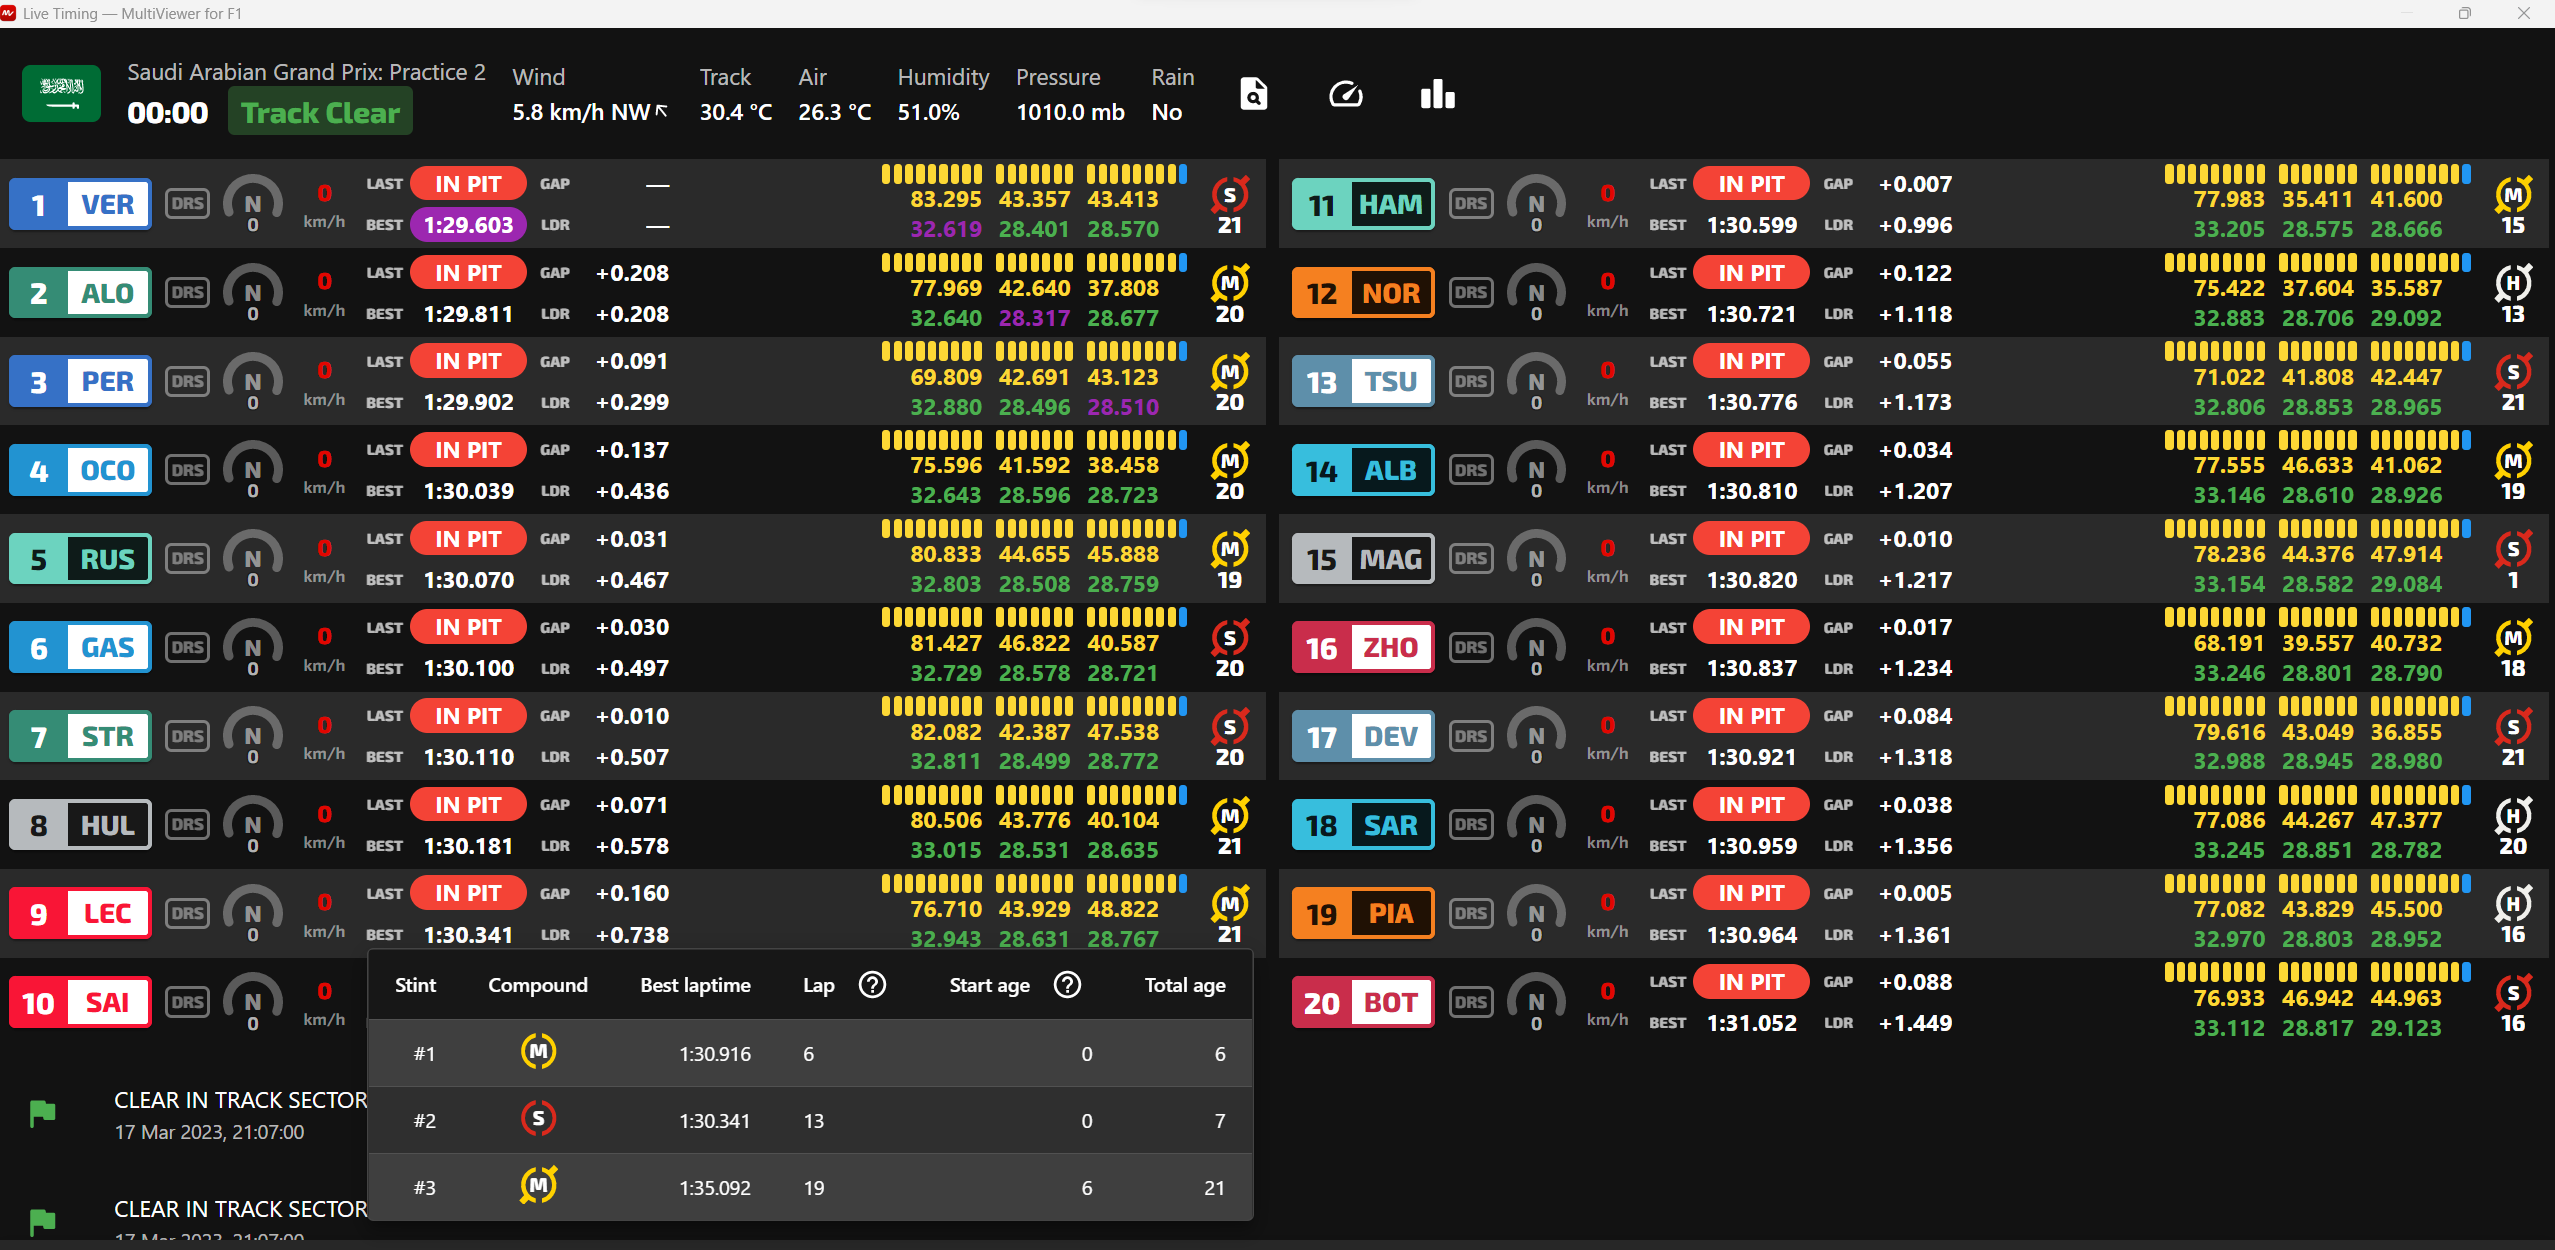
Task: Open the help icon next to the Lap column
Action: pos(871,984)
